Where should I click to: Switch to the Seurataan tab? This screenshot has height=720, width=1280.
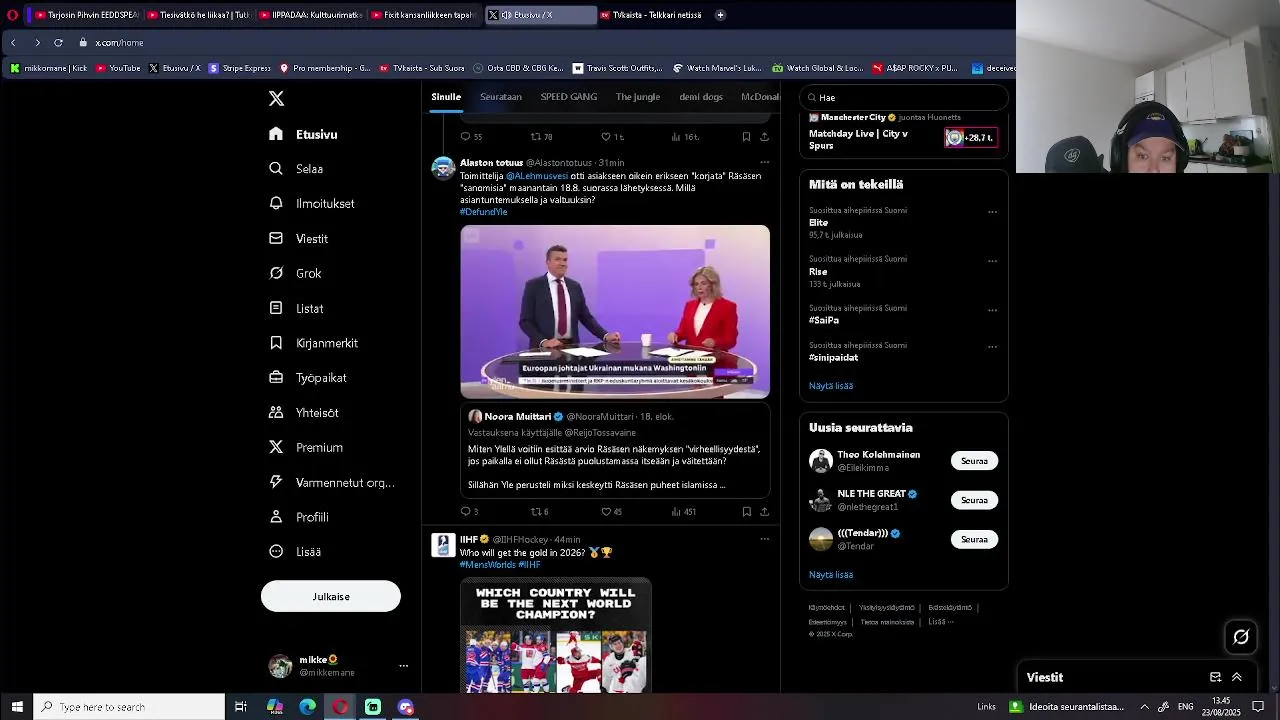(x=501, y=97)
